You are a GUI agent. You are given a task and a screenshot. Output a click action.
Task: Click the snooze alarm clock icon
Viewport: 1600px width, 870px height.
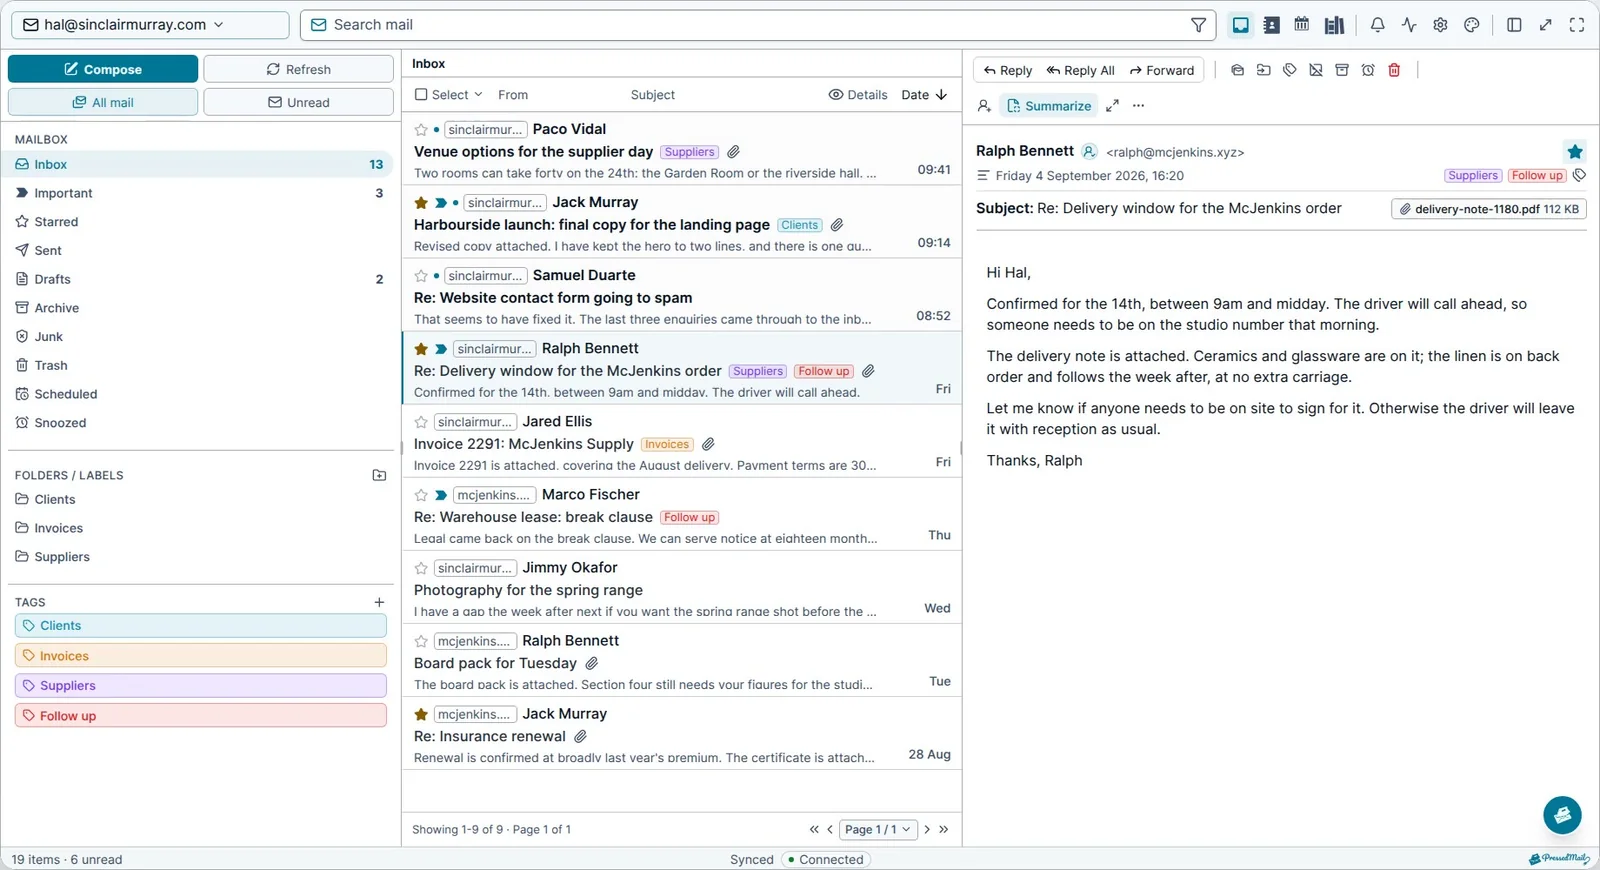[x=1368, y=70]
